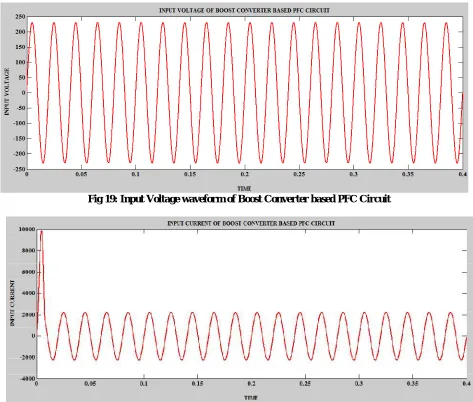
Task: Click the -2000 tick on current axis
Action: click(27, 357)
